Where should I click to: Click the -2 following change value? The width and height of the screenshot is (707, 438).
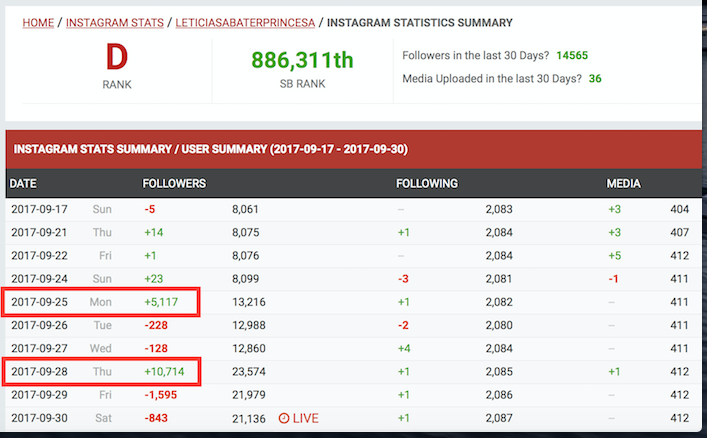(x=403, y=325)
